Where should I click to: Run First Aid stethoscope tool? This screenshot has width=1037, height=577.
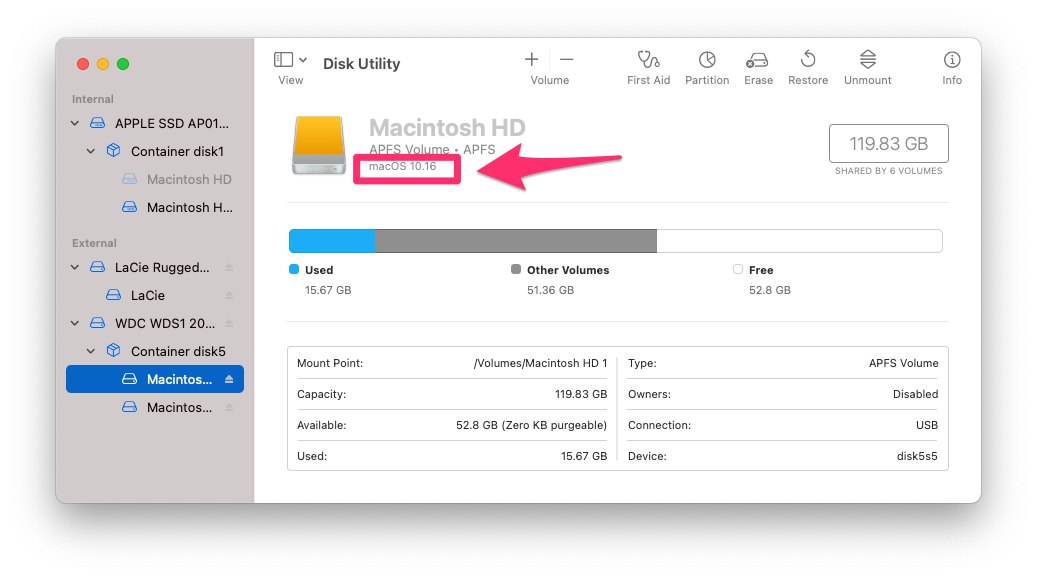648,60
